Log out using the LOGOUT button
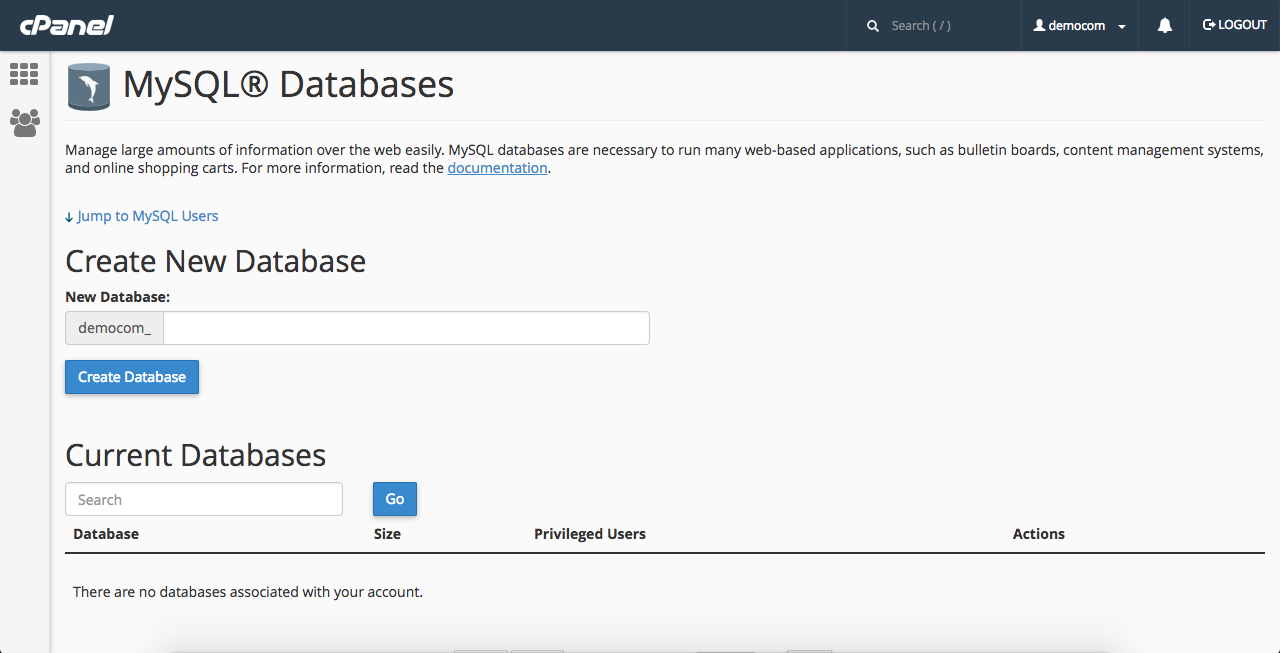1280x653 pixels. click(x=1235, y=25)
